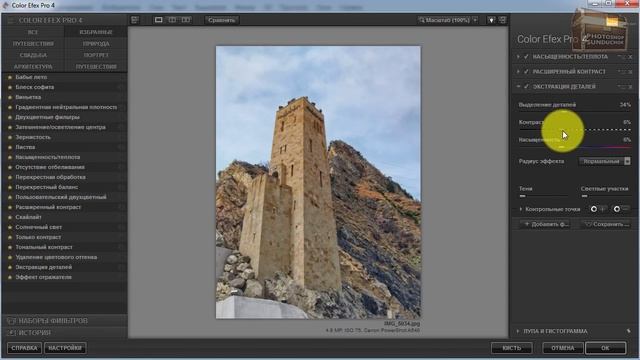Screen dimensions: 640x360
Task: Click the Светлые участки highlights slider
Action: tap(606, 196)
